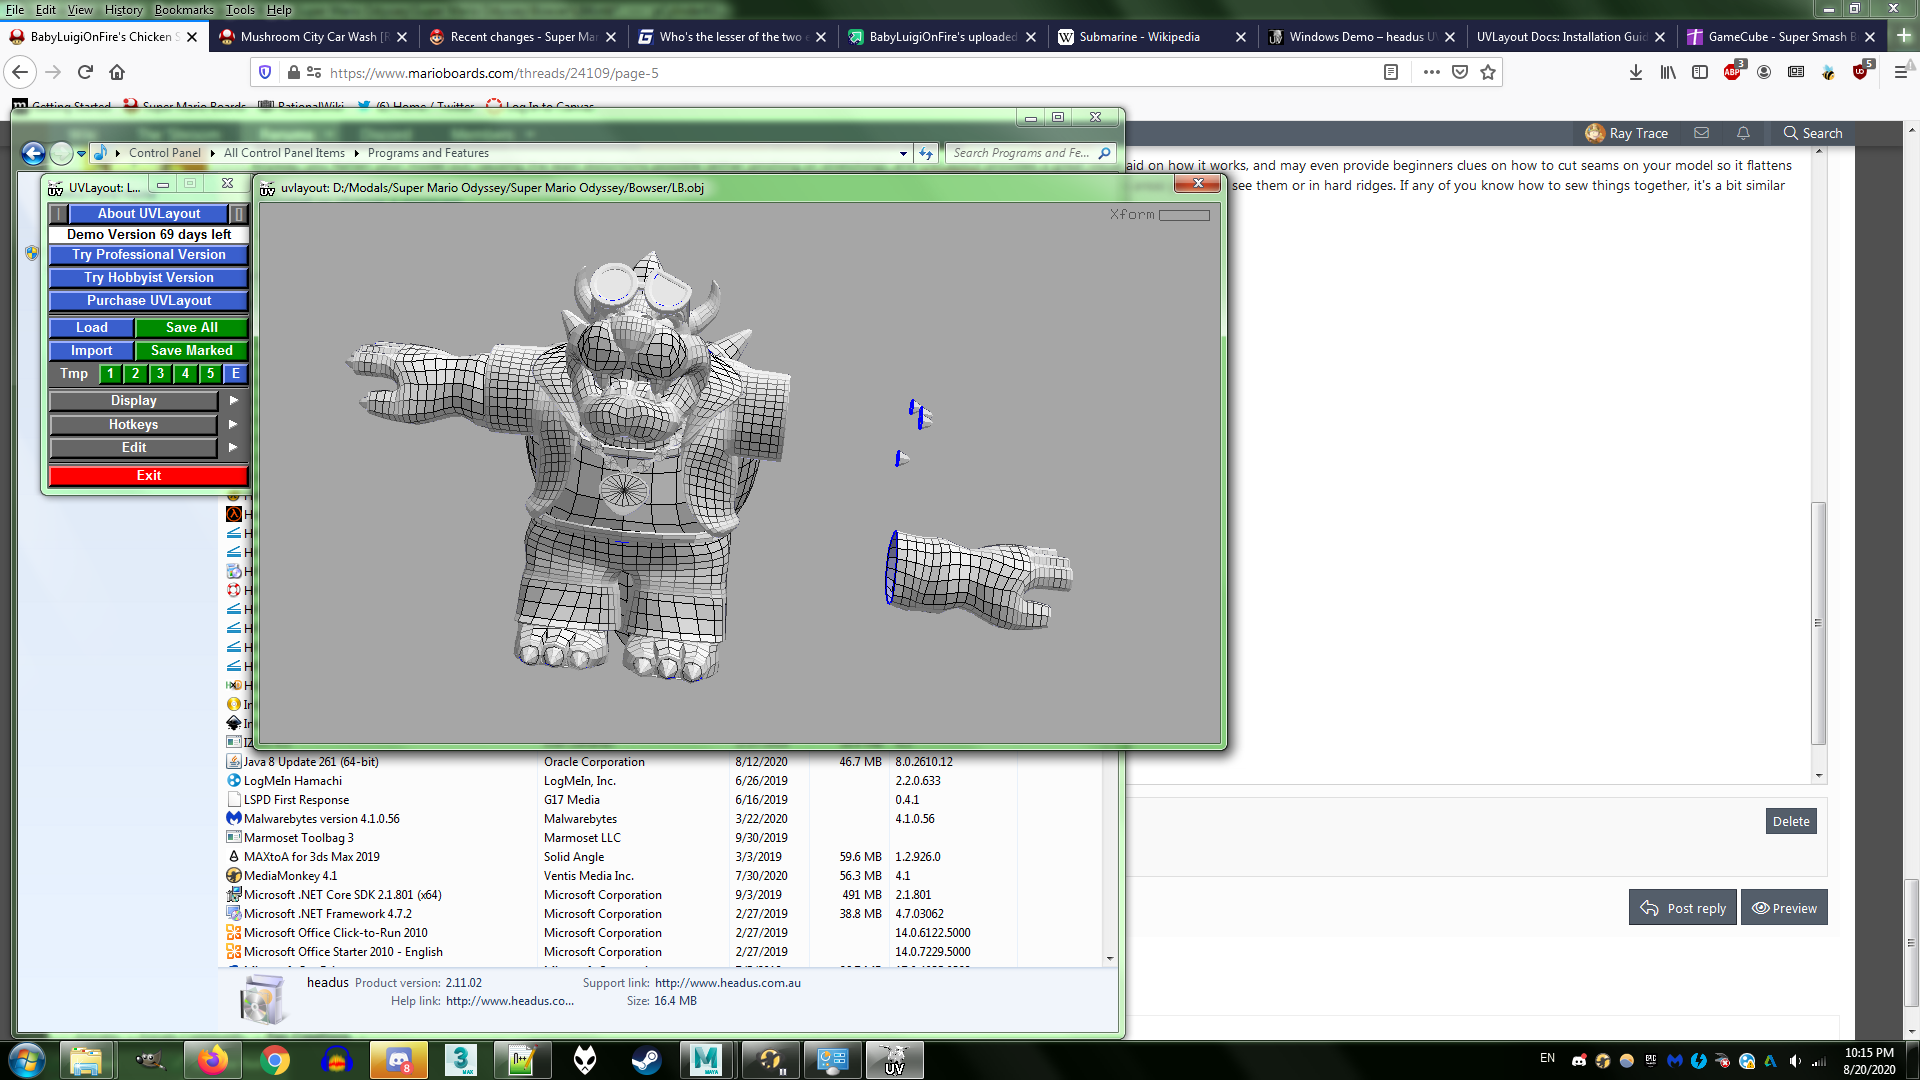
Task: Click the Post reply button on forum
Action: point(1683,908)
